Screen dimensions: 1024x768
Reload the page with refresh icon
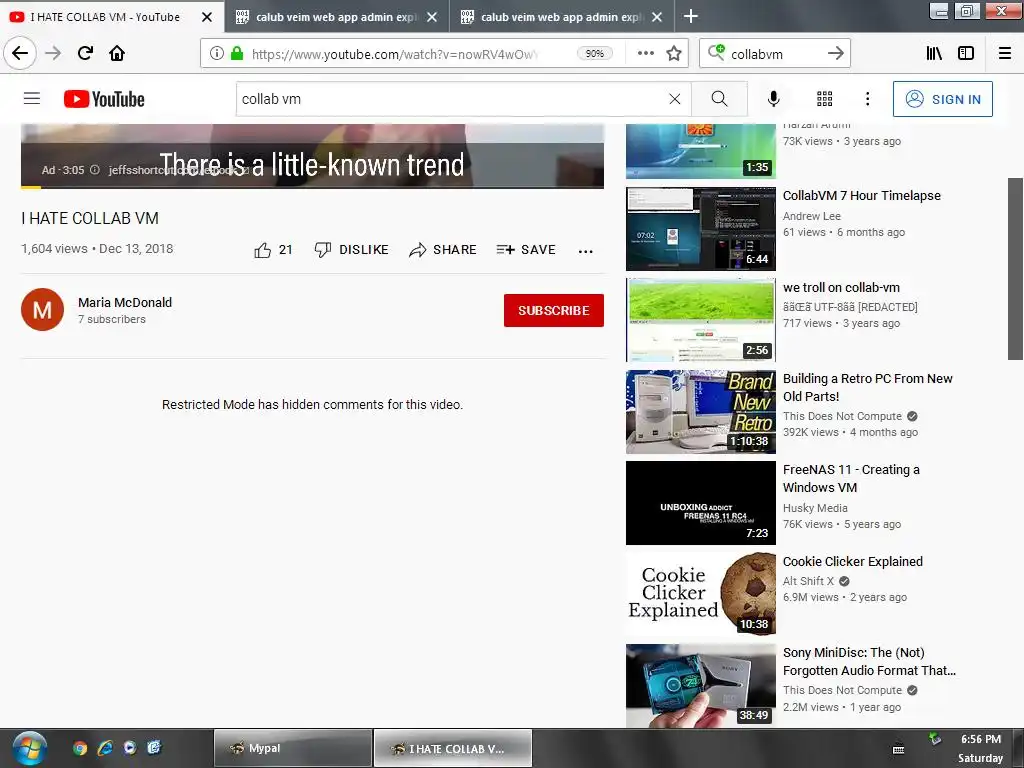click(x=85, y=53)
